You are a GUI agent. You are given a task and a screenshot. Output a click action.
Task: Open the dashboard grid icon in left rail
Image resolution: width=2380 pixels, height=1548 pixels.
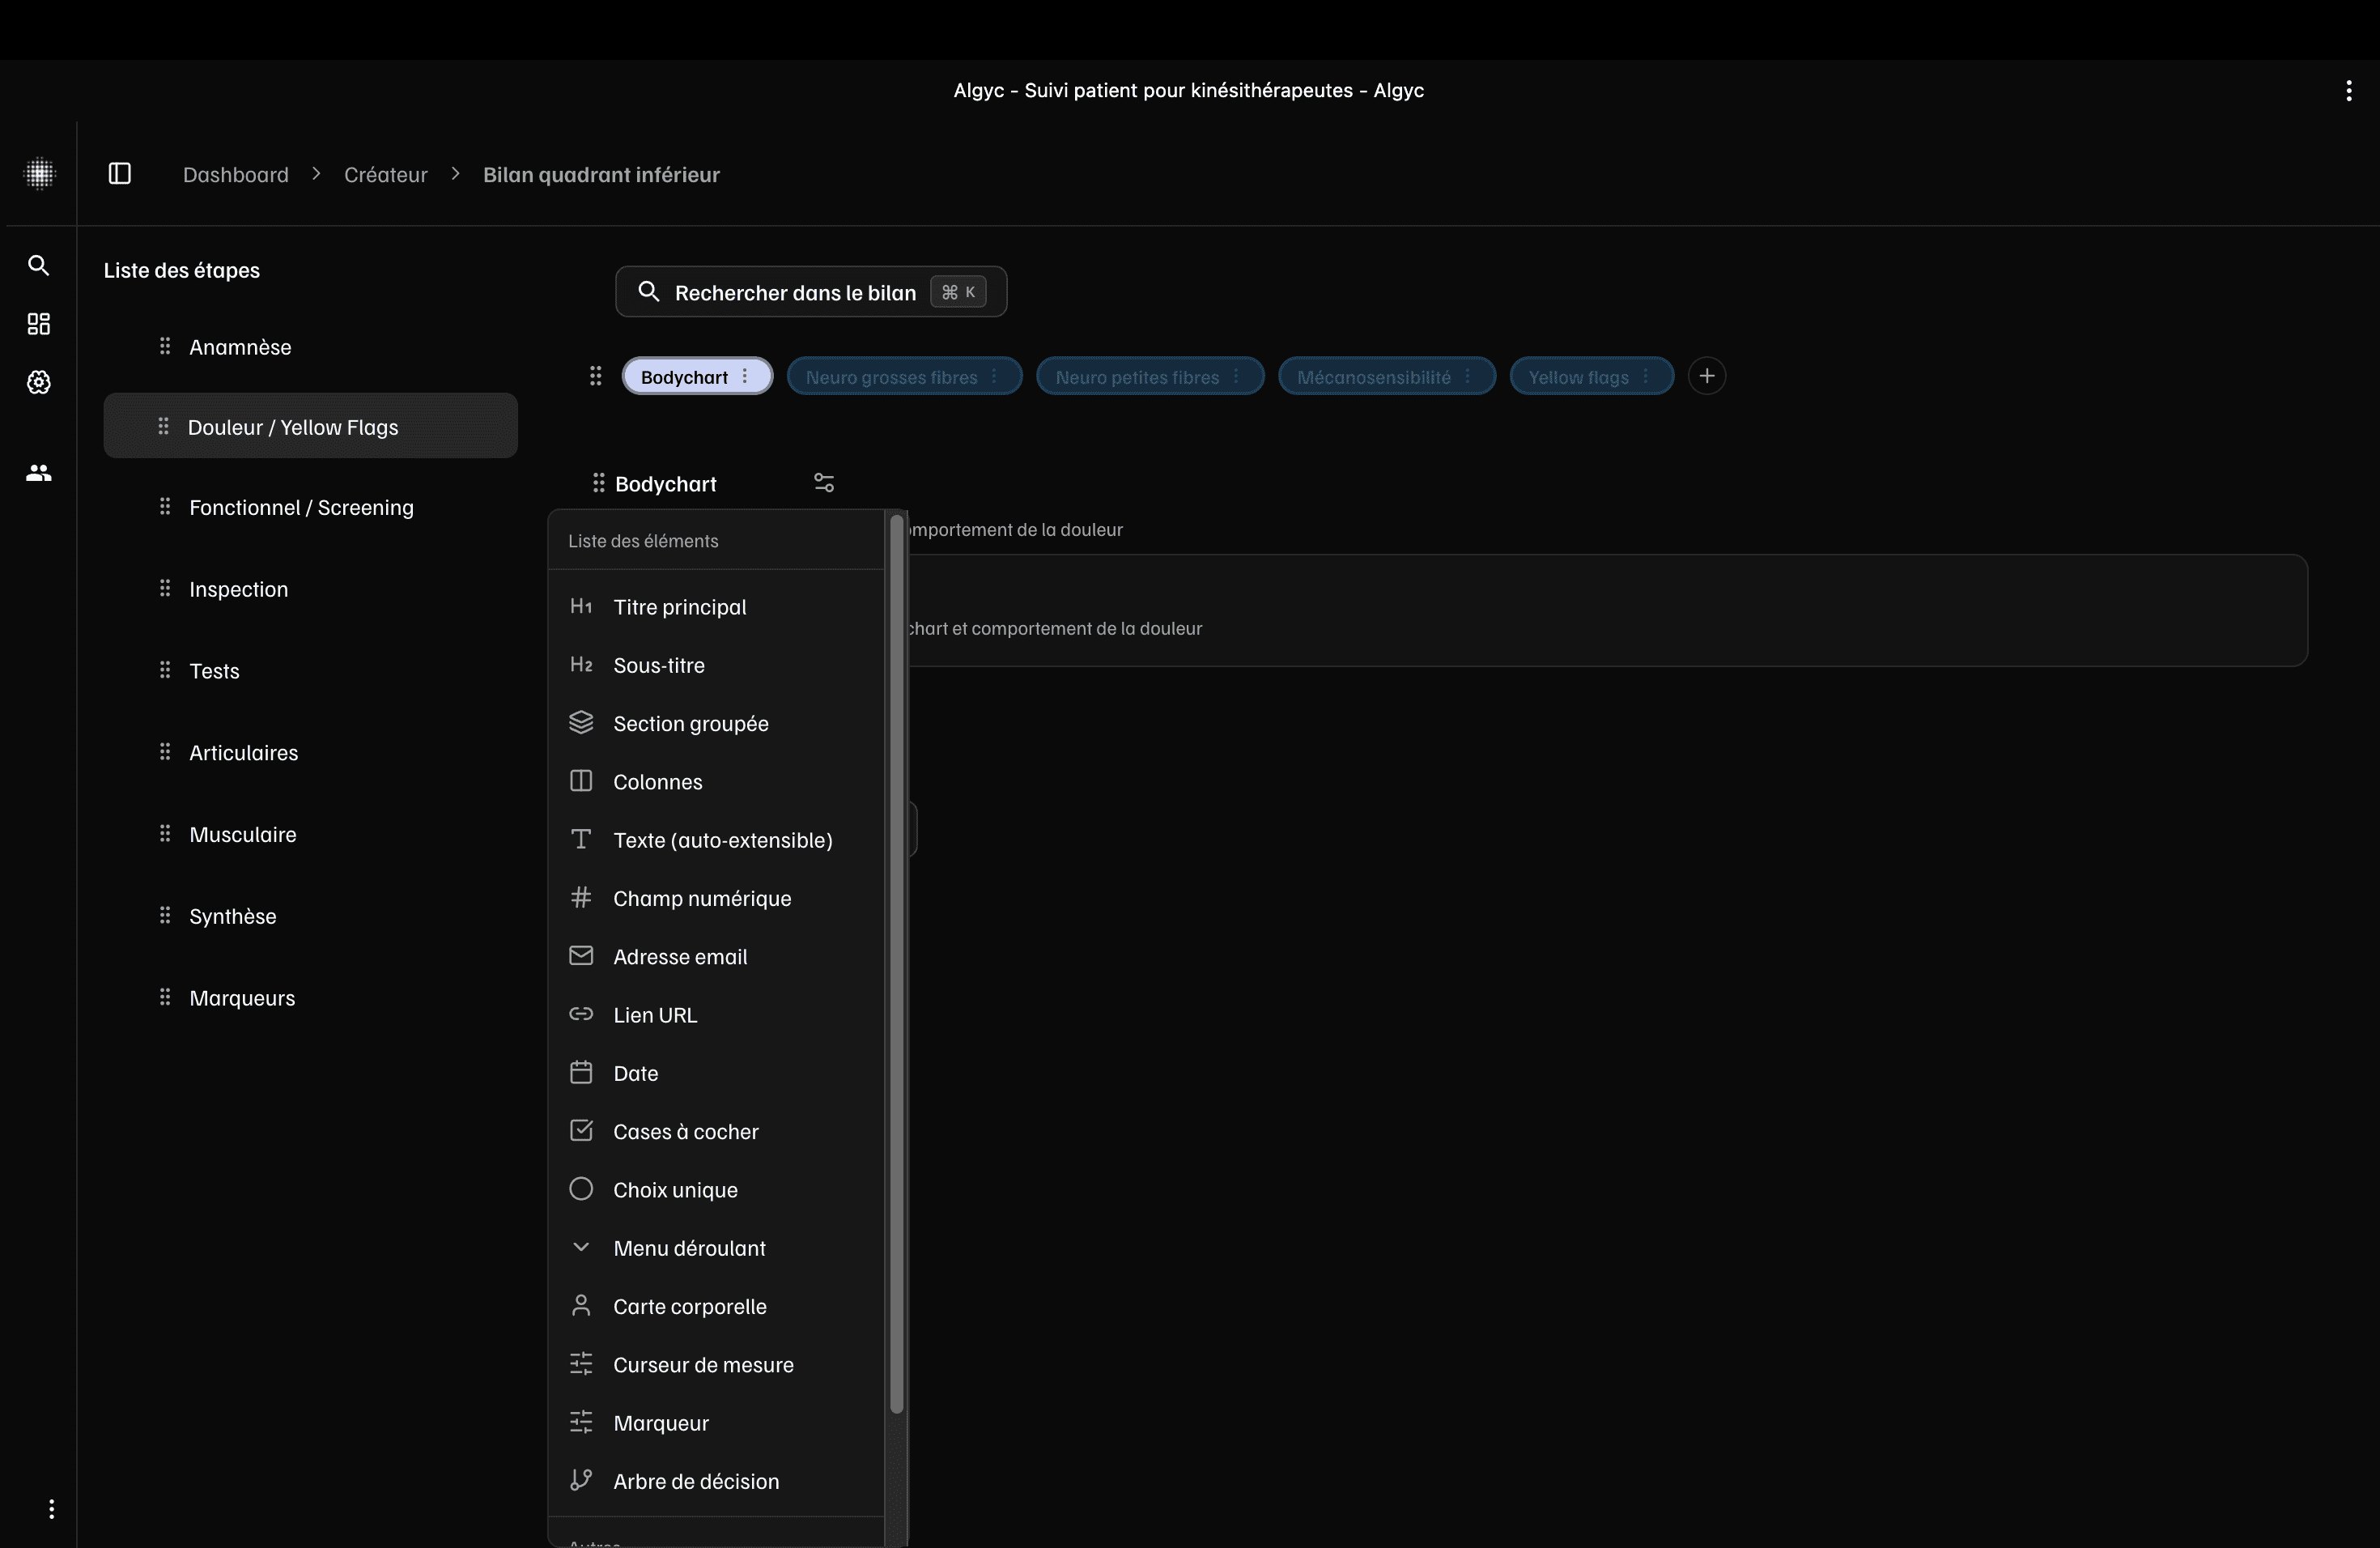(x=38, y=324)
